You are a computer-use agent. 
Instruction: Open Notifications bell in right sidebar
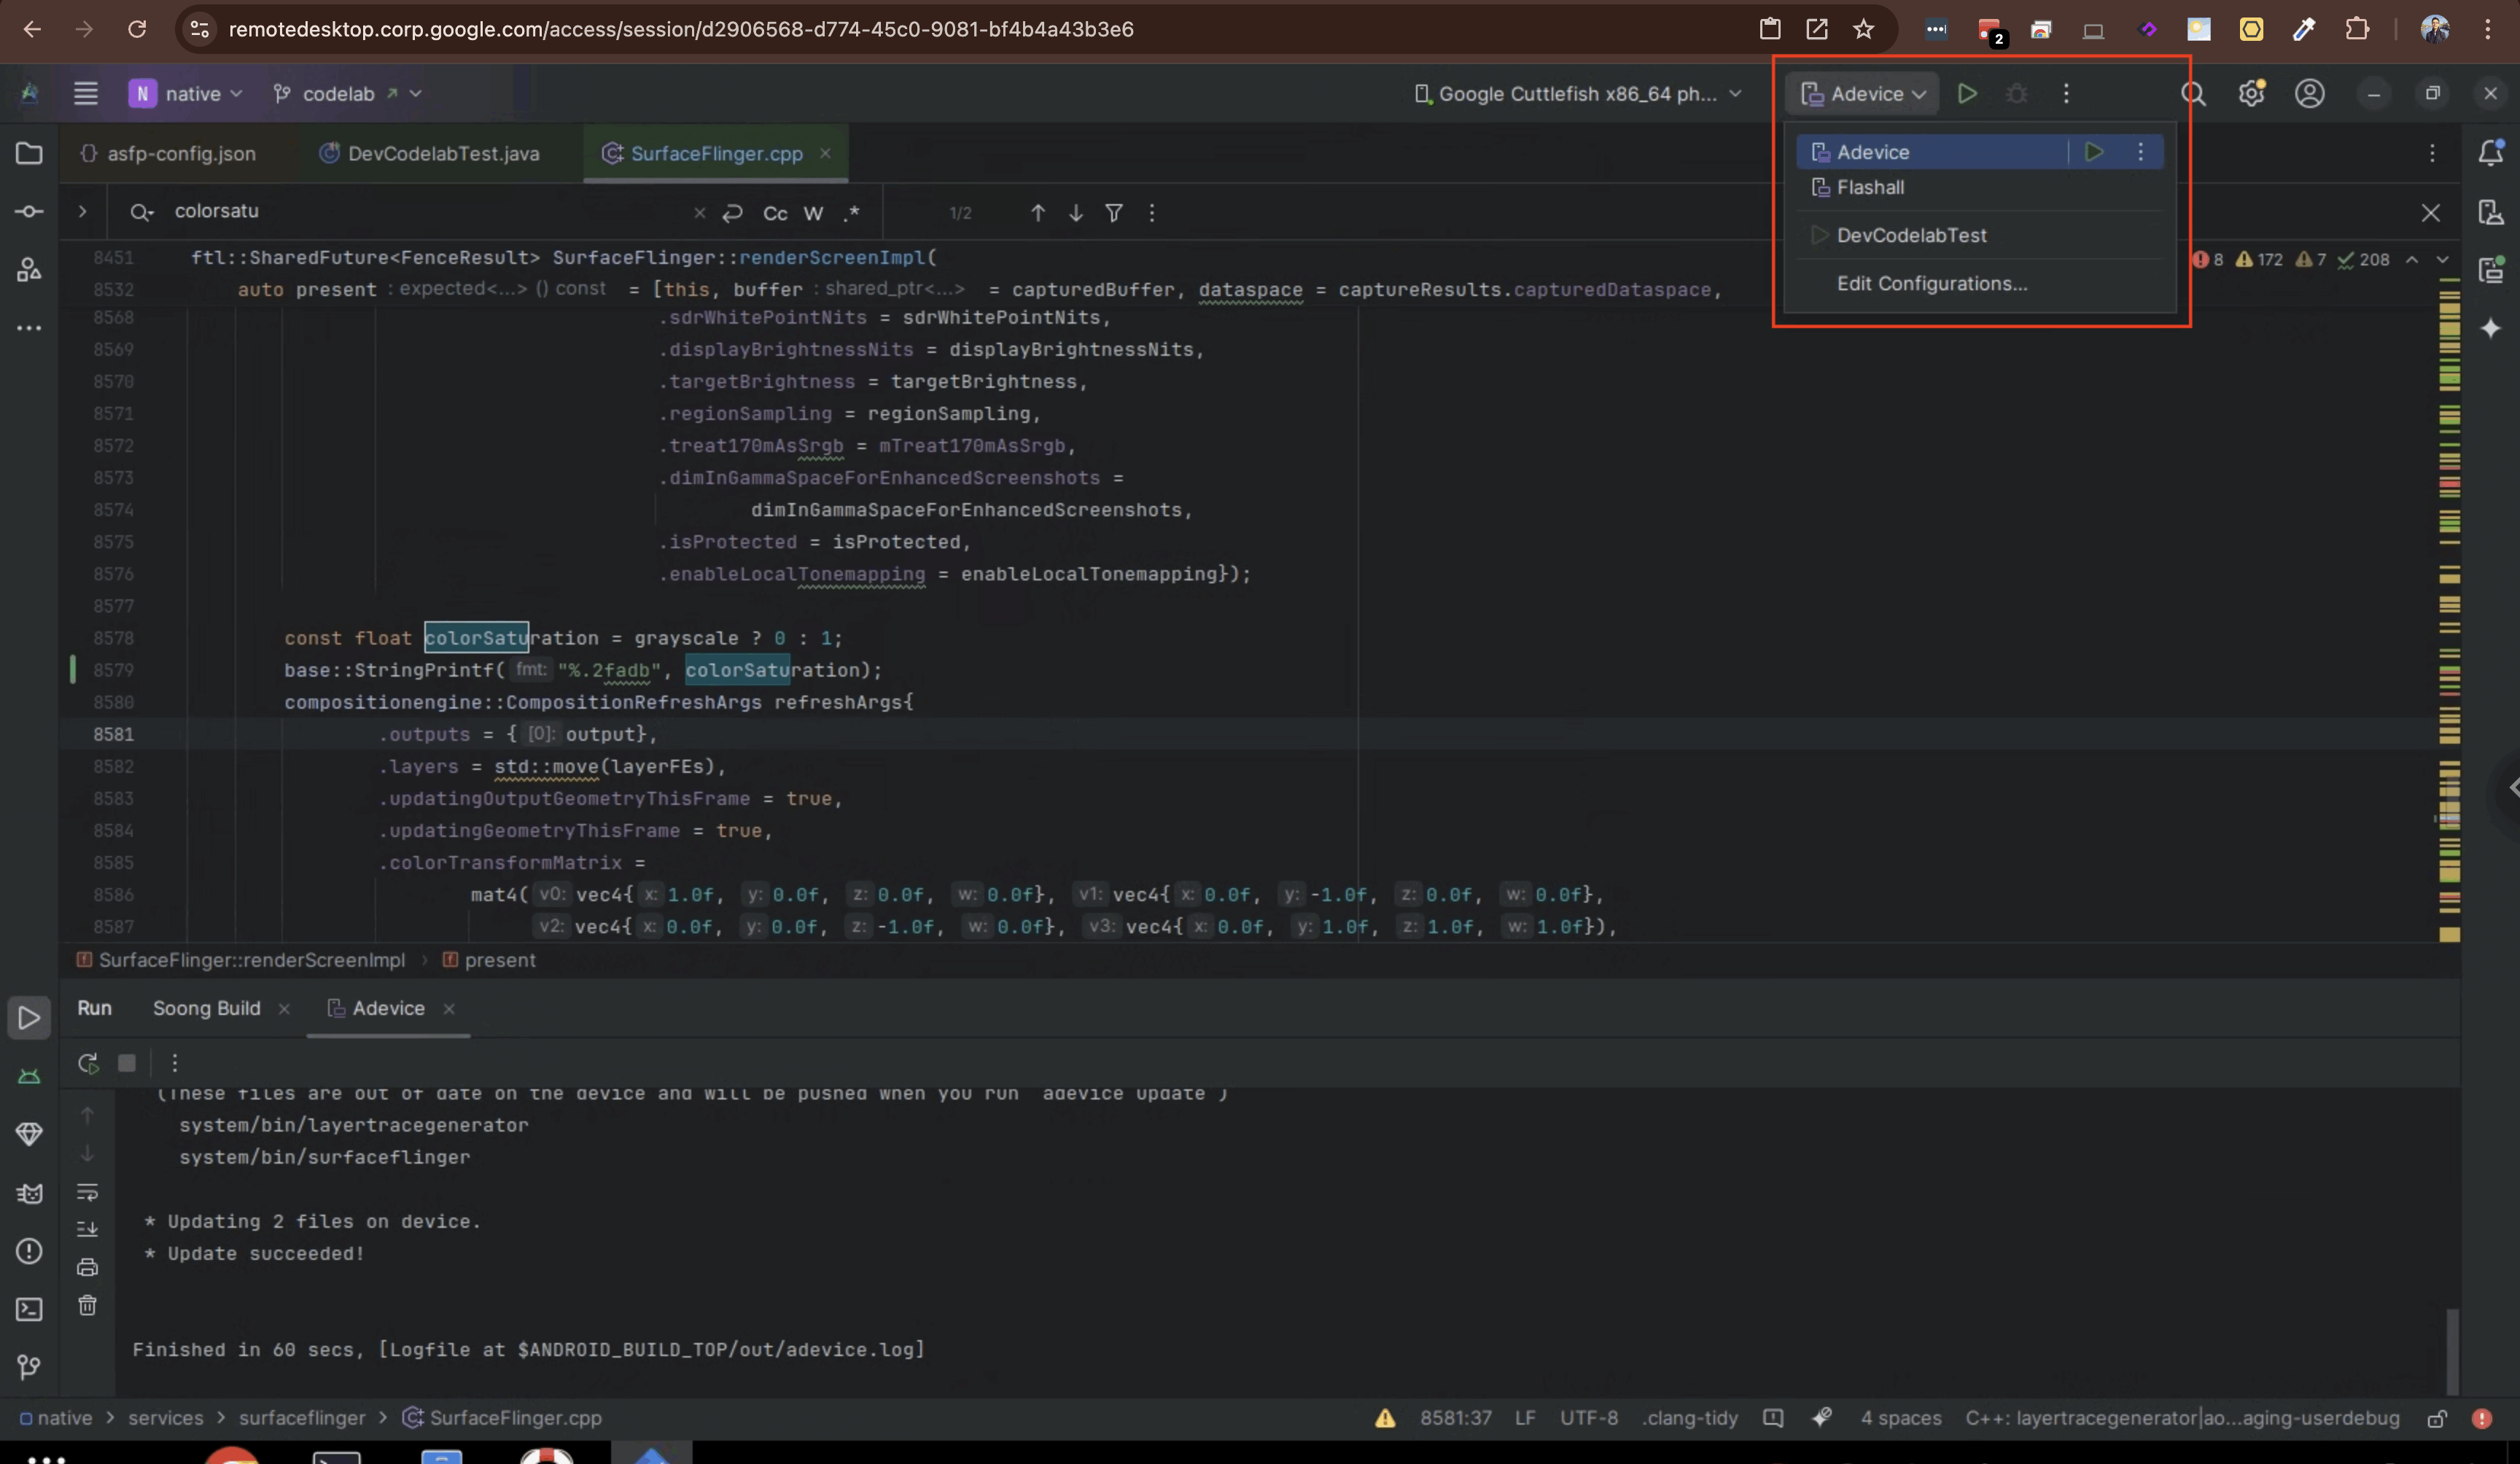[x=2491, y=153]
